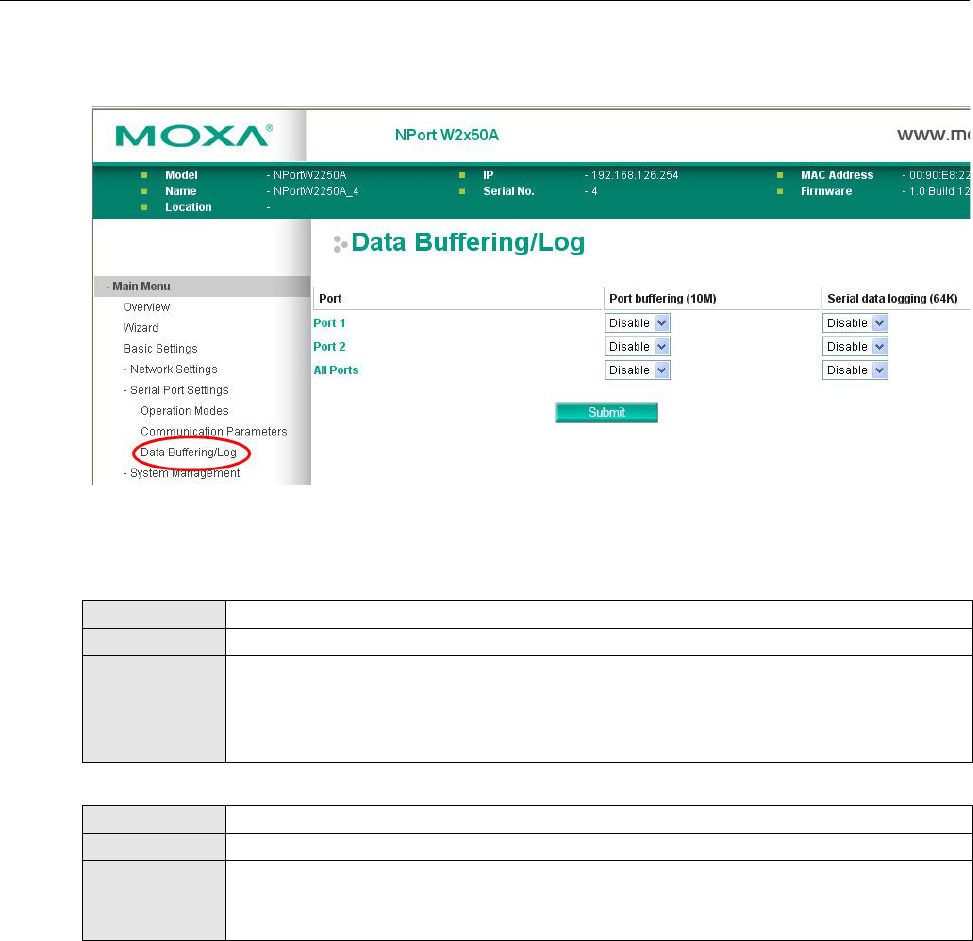Open Port 2 serial data logging dropdown
The width and height of the screenshot is (973, 941).
pos(854,346)
